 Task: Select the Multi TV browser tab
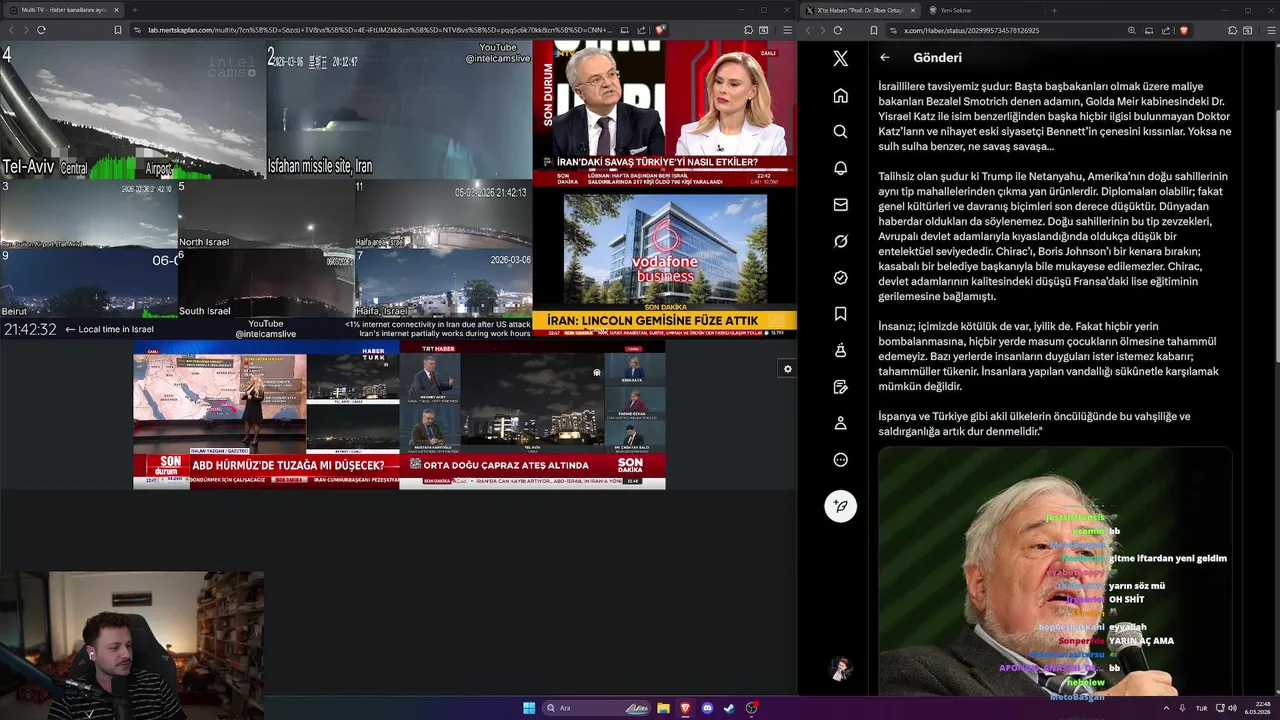(64, 10)
